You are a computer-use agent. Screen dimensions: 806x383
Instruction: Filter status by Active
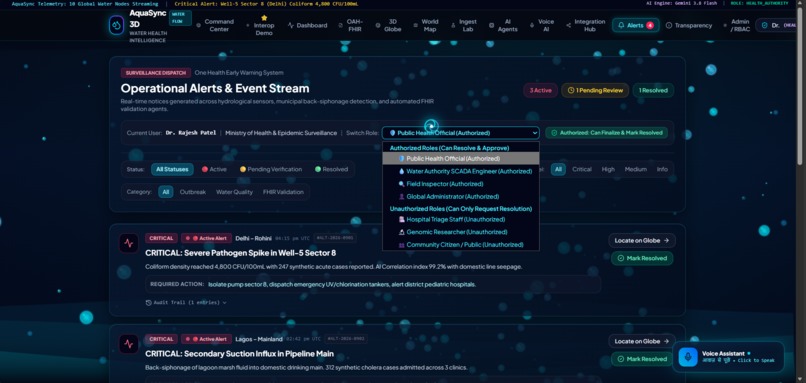coord(214,169)
